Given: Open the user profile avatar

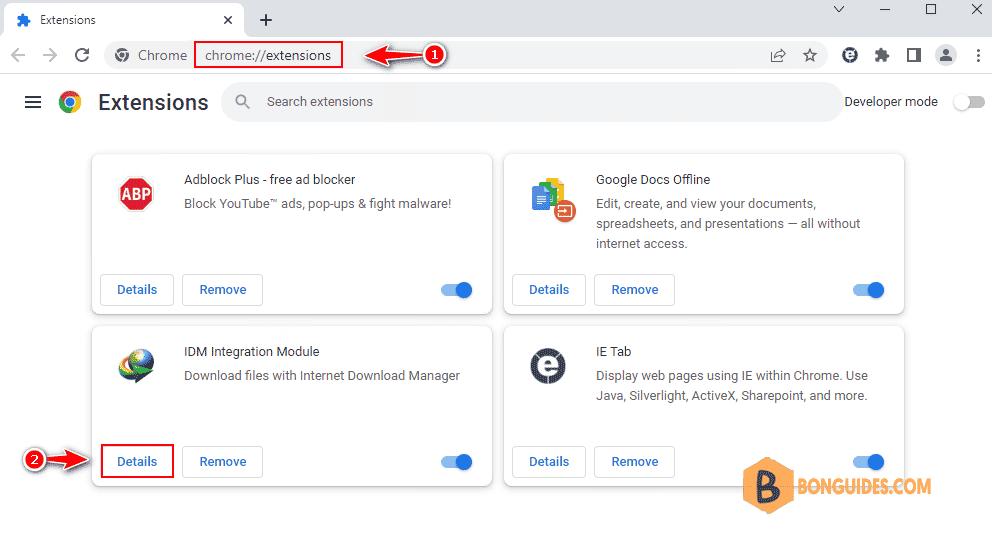Looking at the screenshot, I should (x=946, y=55).
